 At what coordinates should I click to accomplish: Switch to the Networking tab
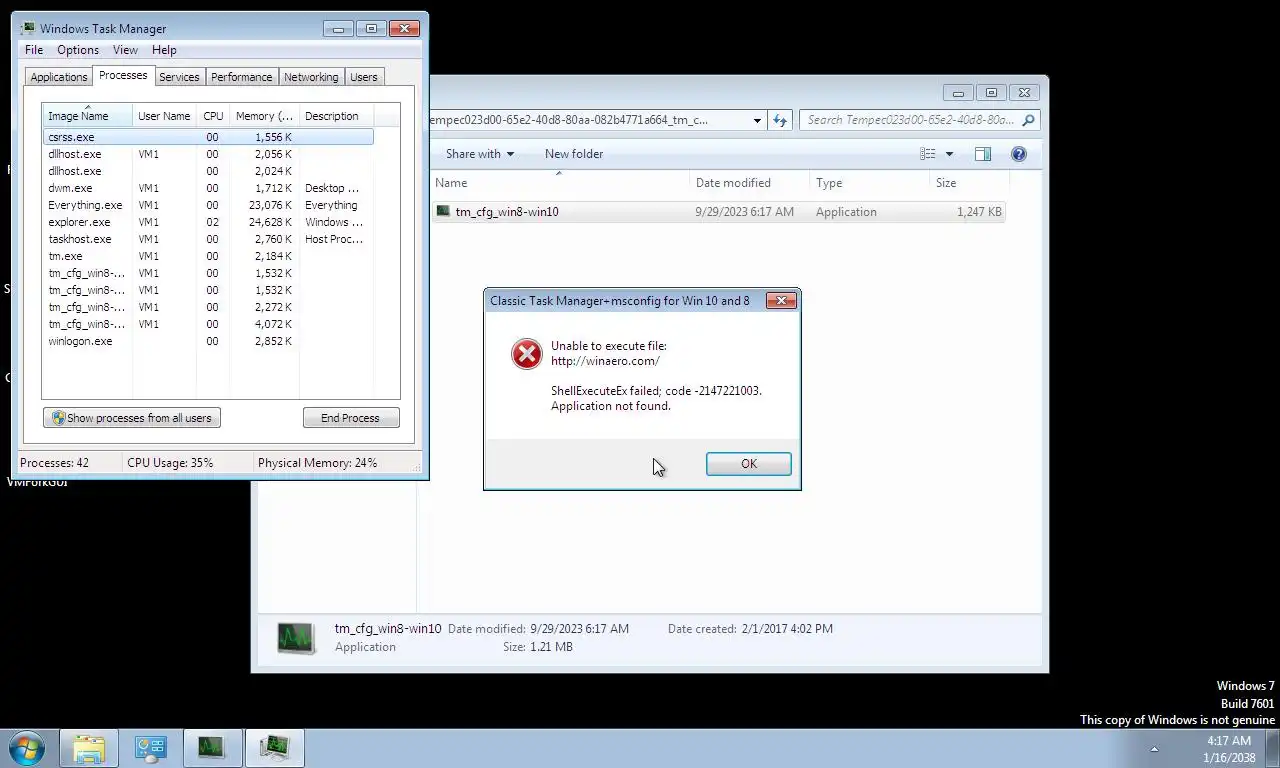click(x=311, y=77)
